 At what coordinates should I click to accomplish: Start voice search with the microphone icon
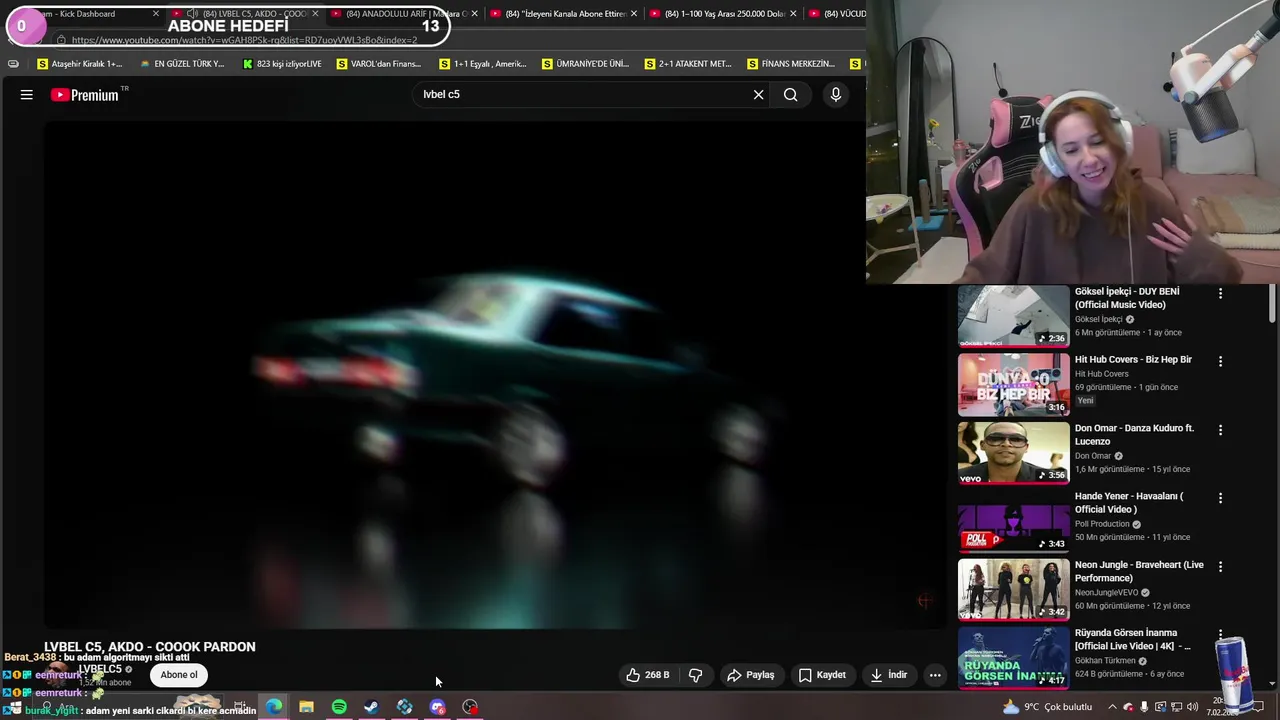(x=835, y=95)
